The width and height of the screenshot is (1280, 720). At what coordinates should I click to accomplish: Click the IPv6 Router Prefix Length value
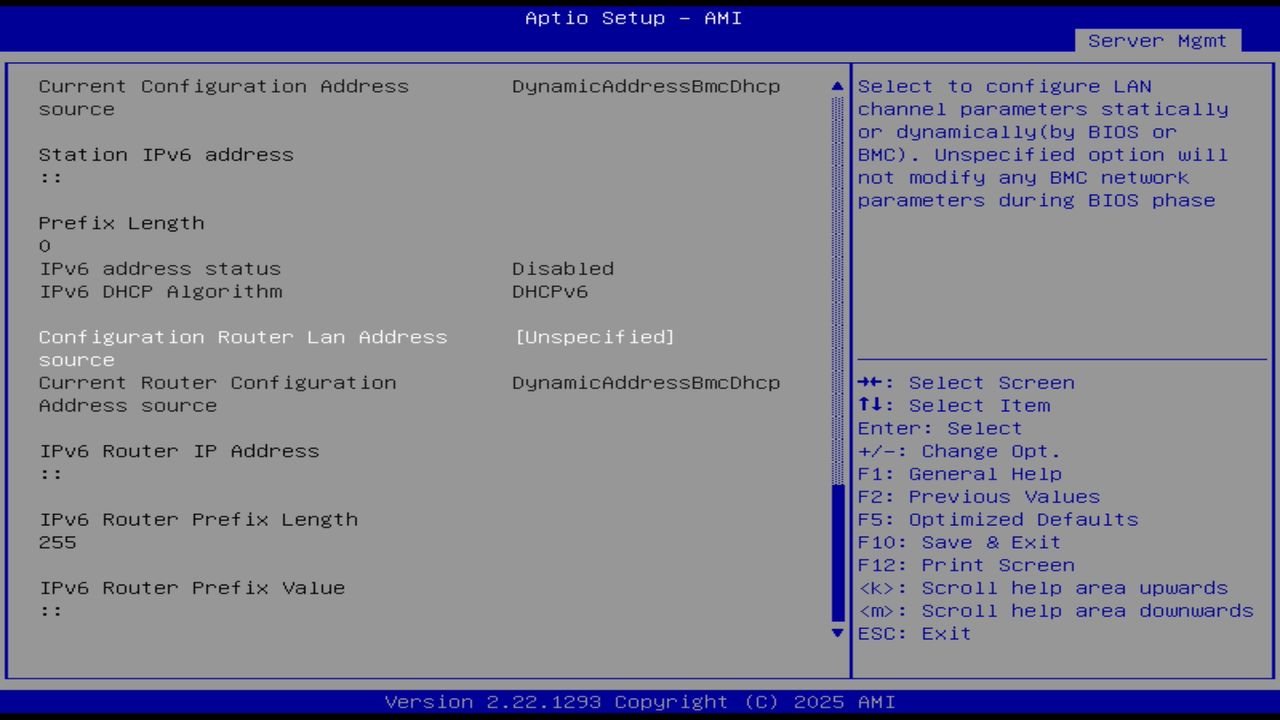coord(55,542)
